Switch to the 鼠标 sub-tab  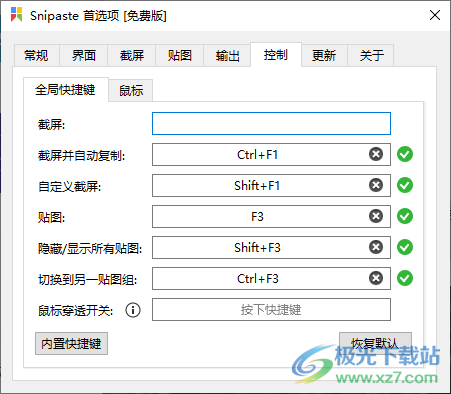(x=131, y=91)
